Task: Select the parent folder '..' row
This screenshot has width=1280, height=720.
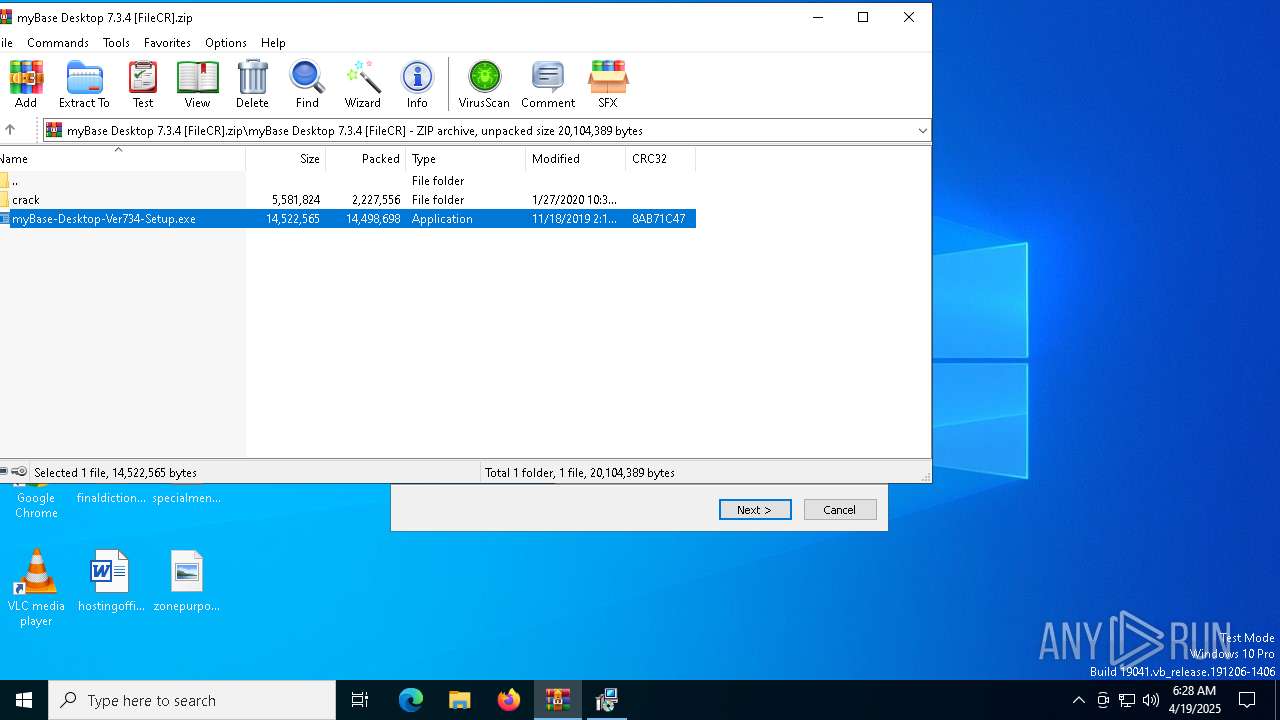Action: click(347, 181)
